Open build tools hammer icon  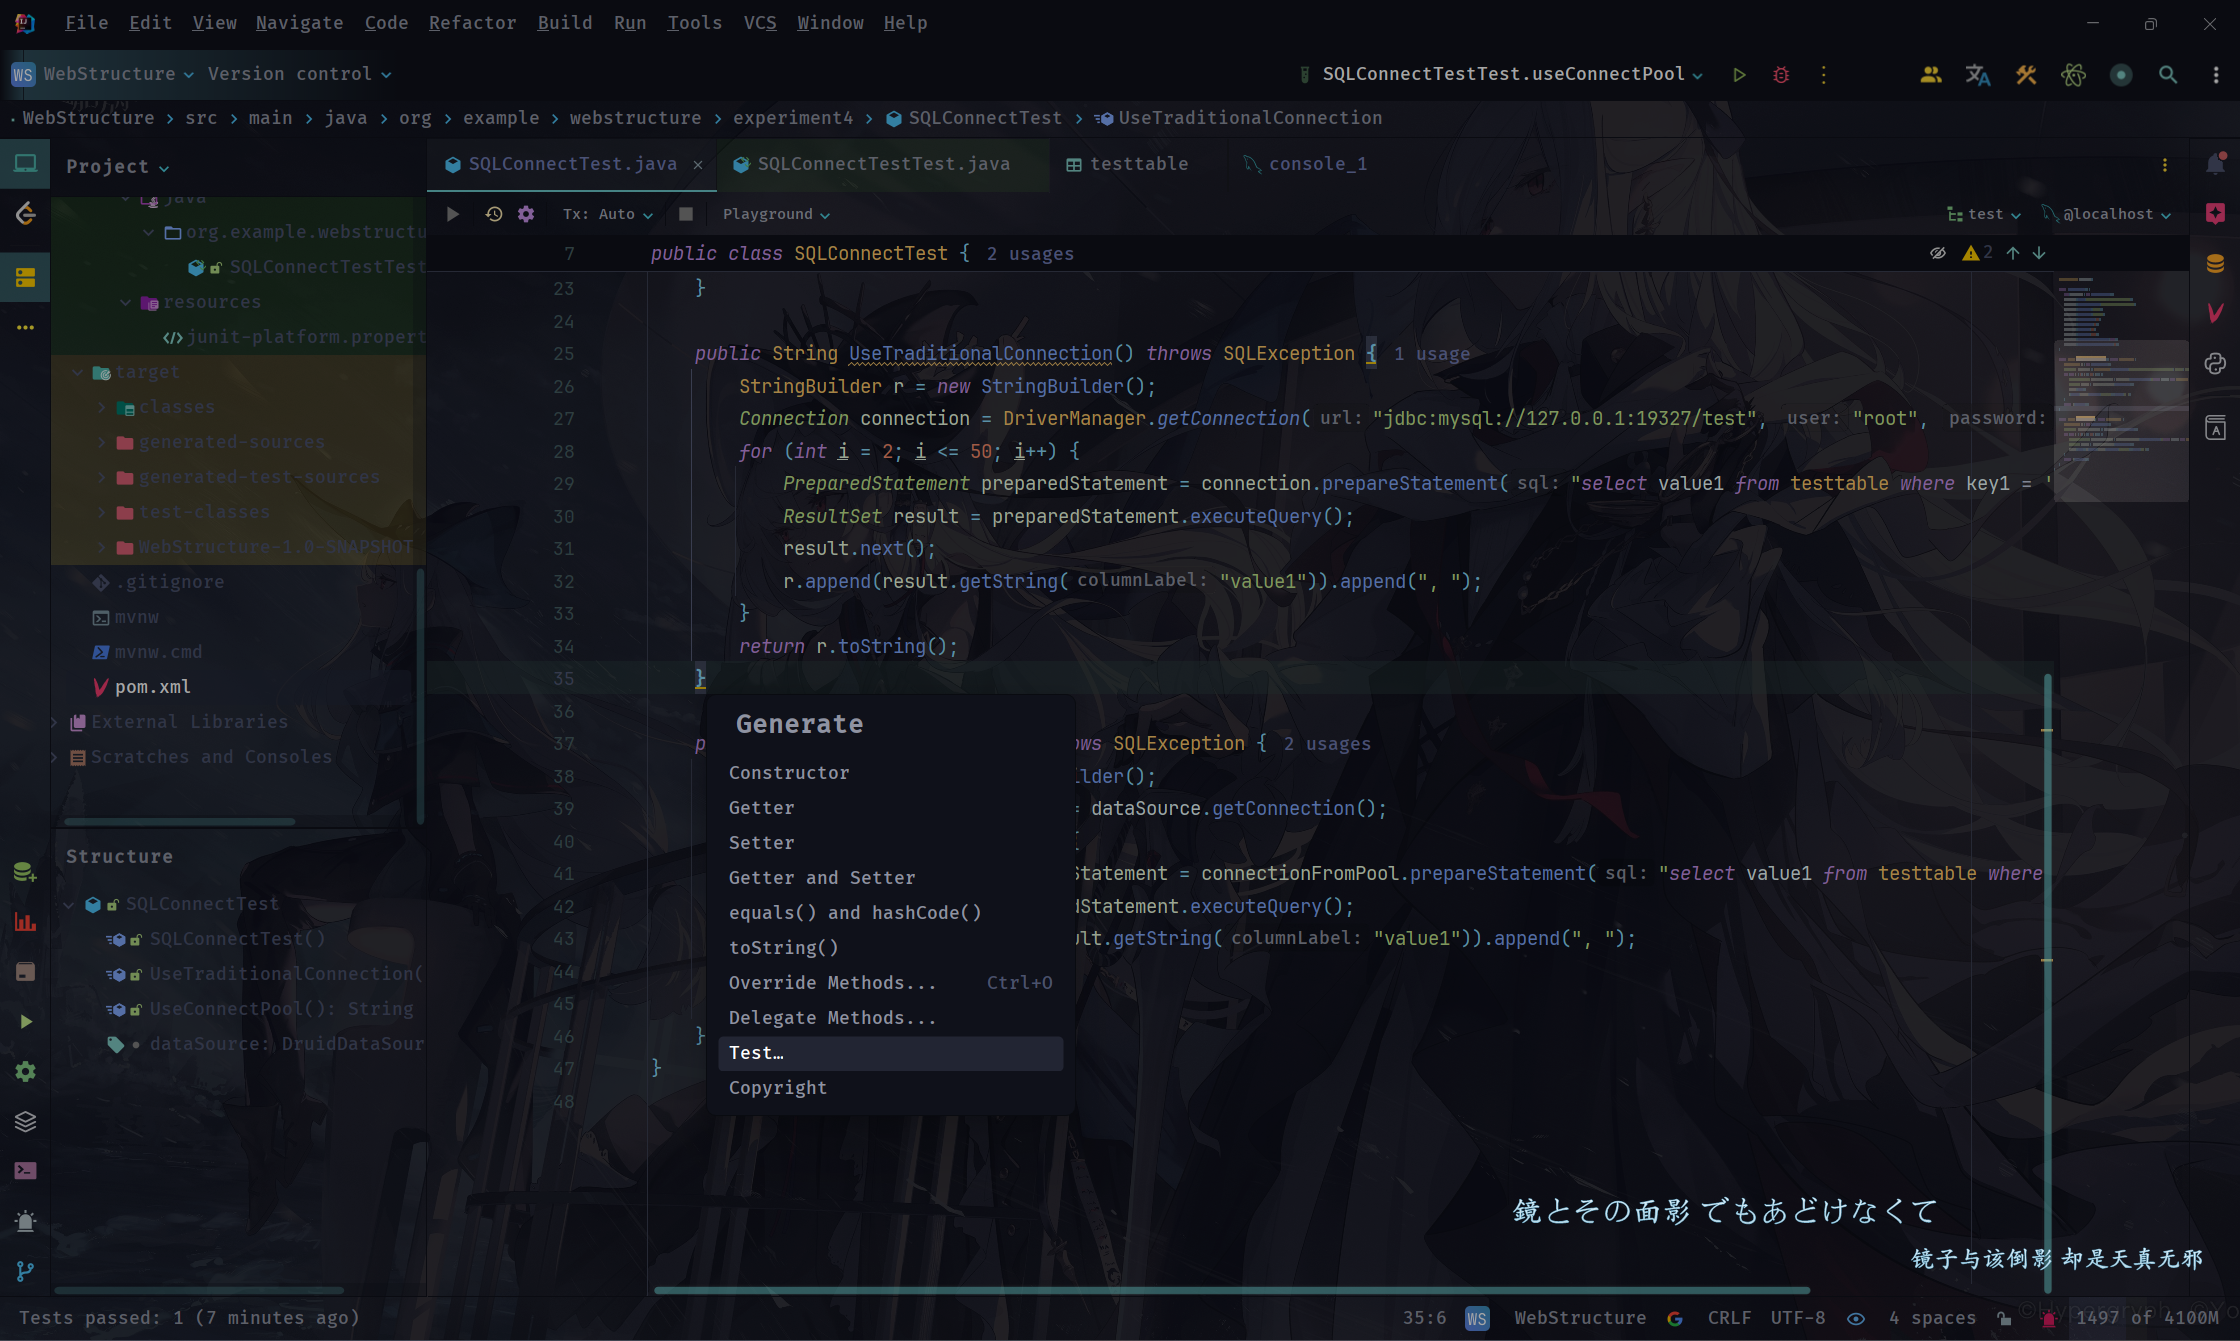[2026, 75]
